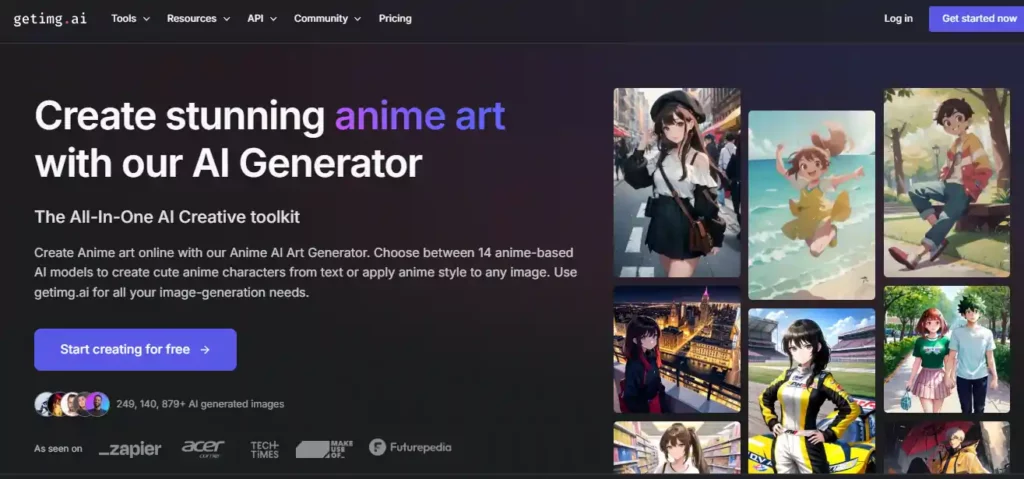This screenshot has height=479, width=1024.
Task: Click the 'As seen on' label
Action: [x=58, y=449]
